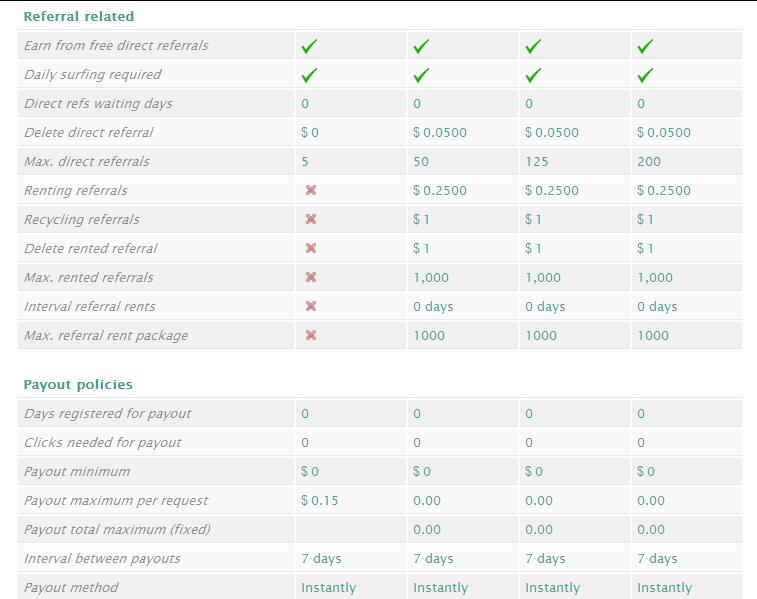The width and height of the screenshot is (757, 599).
Task: Click the red X in Renting referrals row
Action: [x=311, y=190]
